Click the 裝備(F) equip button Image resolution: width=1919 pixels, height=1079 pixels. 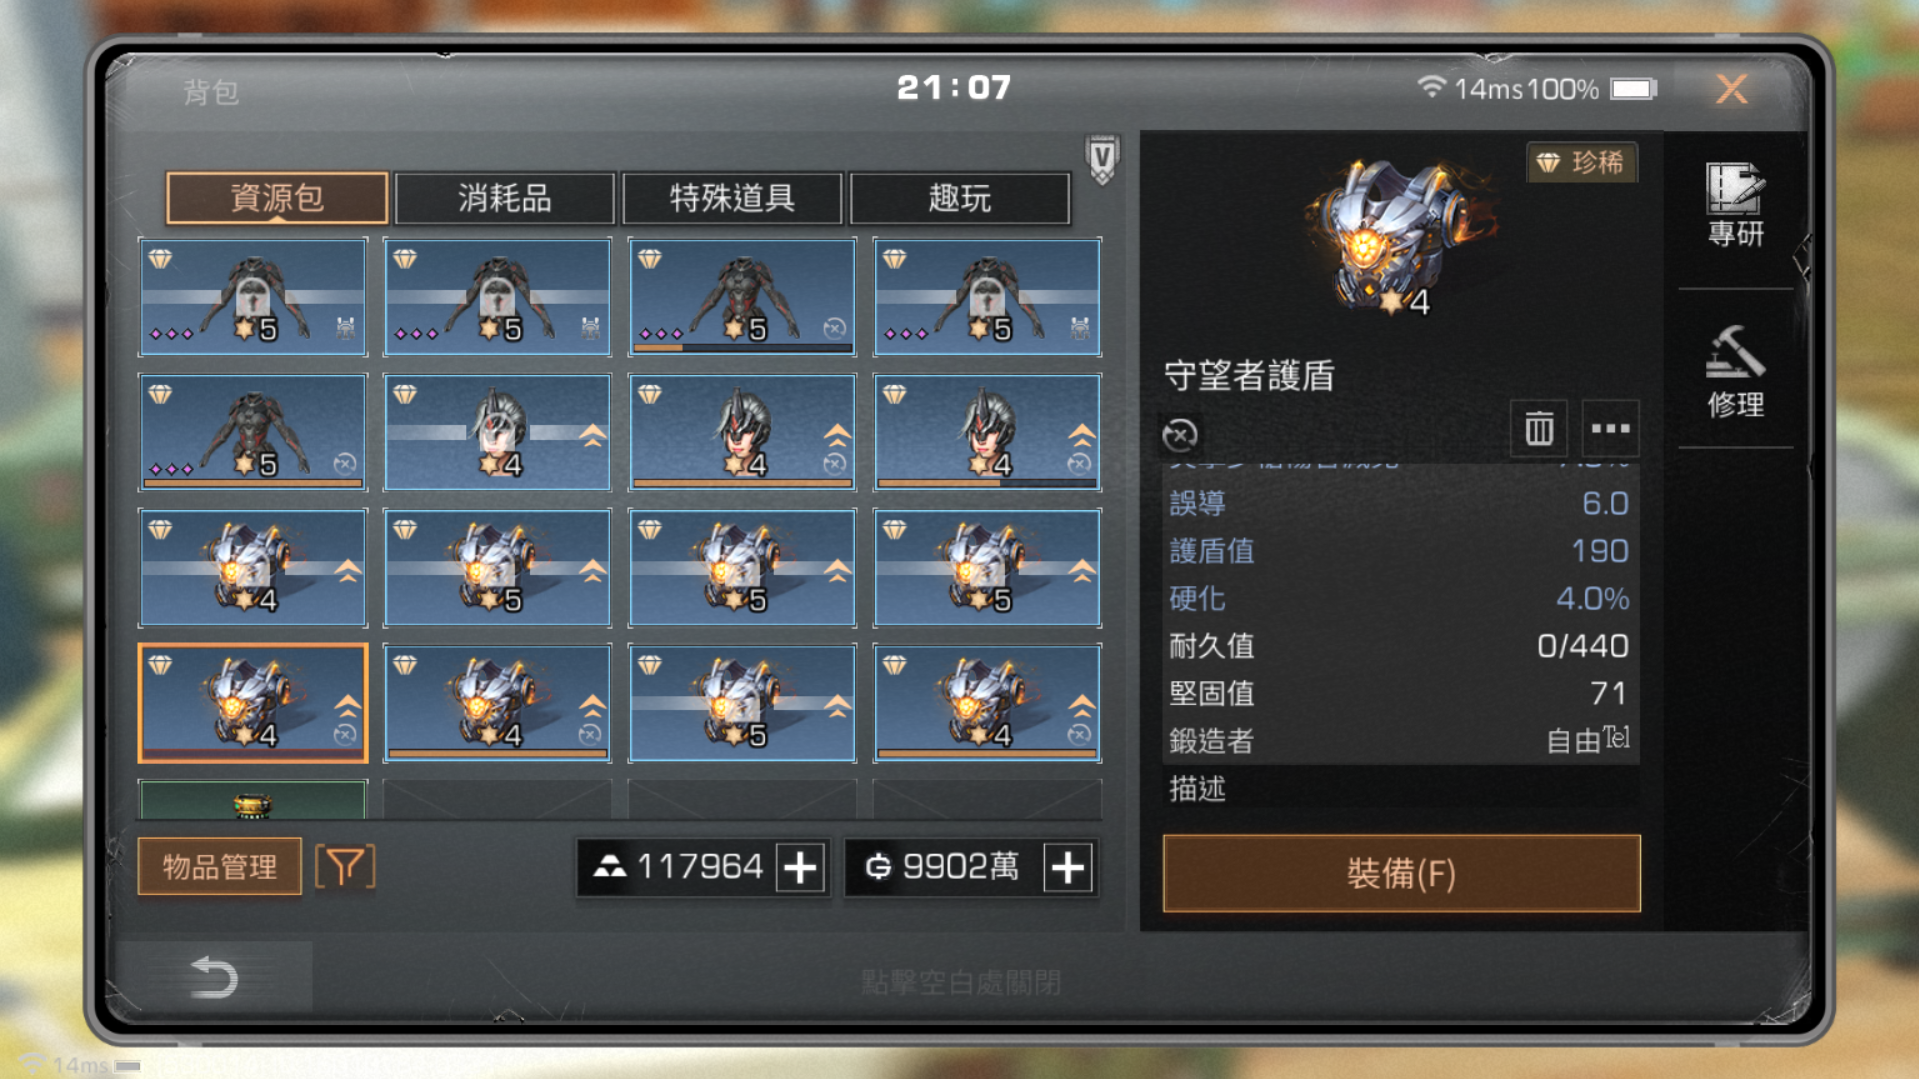pos(1401,873)
